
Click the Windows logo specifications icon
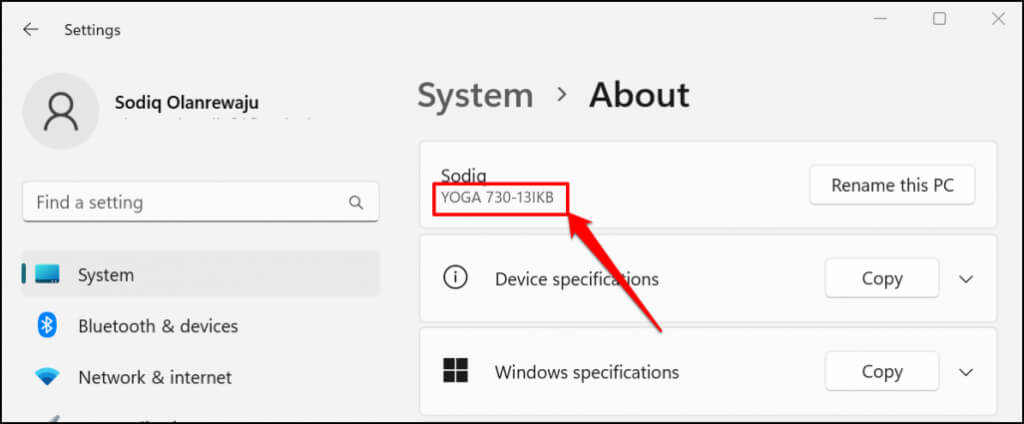coord(455,371)
